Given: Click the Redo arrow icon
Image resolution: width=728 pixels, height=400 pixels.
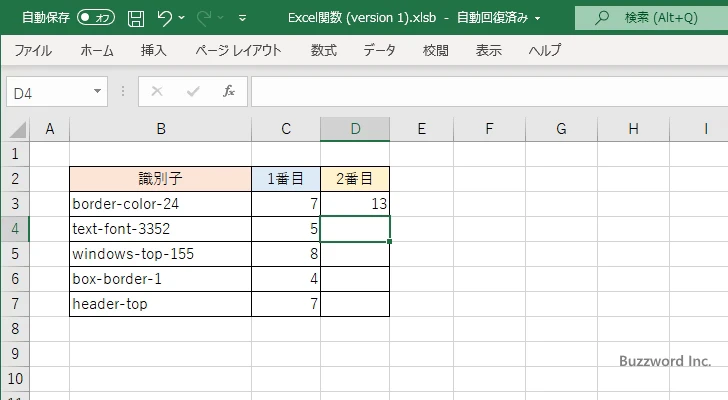Looking at the screenshot, I should coord(203,18).
